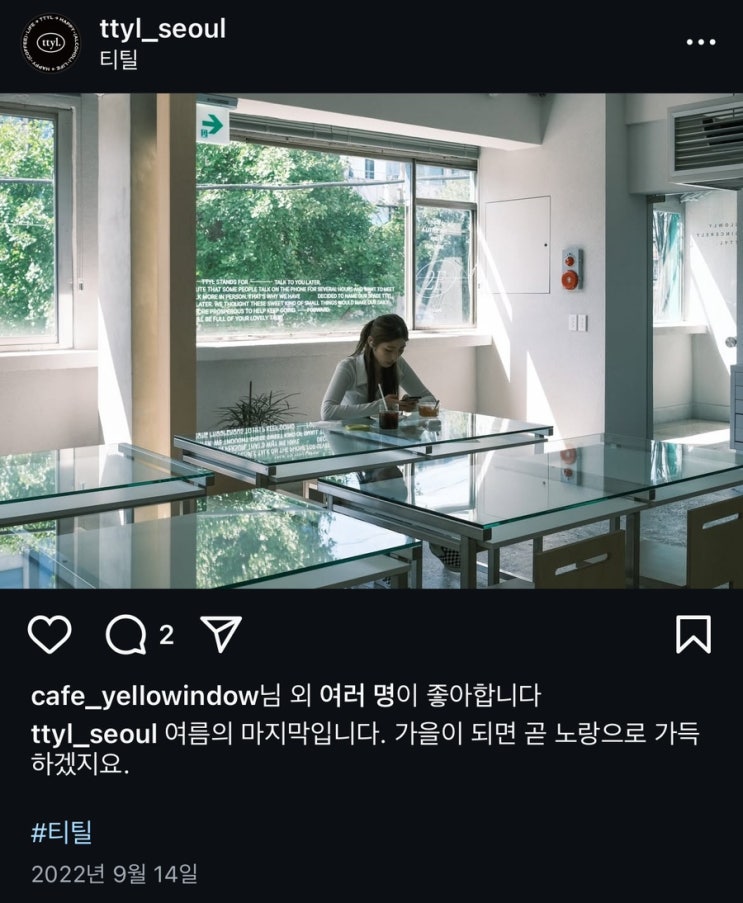The height and width of the screenshot is (903, 743).
Task: Open the cafe_yellowindow liker profile
Action: pos(145,696)
